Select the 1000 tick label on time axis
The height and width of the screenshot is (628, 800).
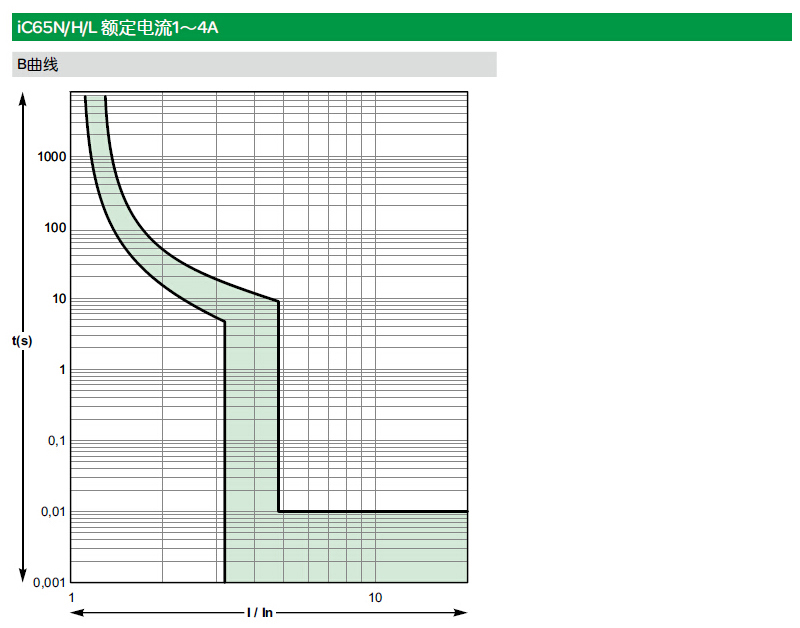(x=52, y=157)
